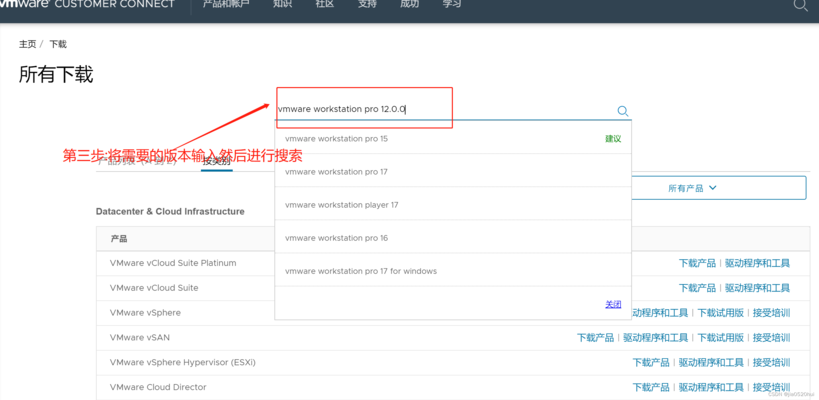
Task: Click 下载 in the breadcrumb
Action: pos(58,44)
